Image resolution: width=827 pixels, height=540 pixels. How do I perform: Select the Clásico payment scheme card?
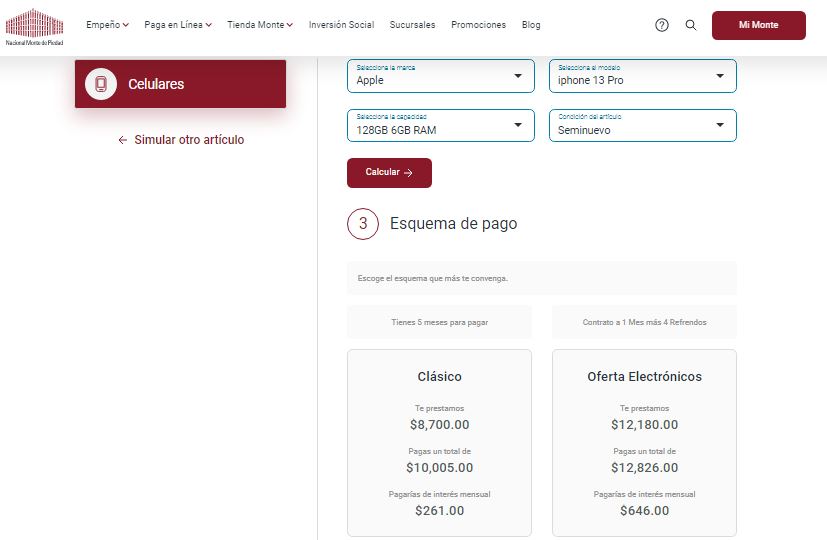click(439, 442)
